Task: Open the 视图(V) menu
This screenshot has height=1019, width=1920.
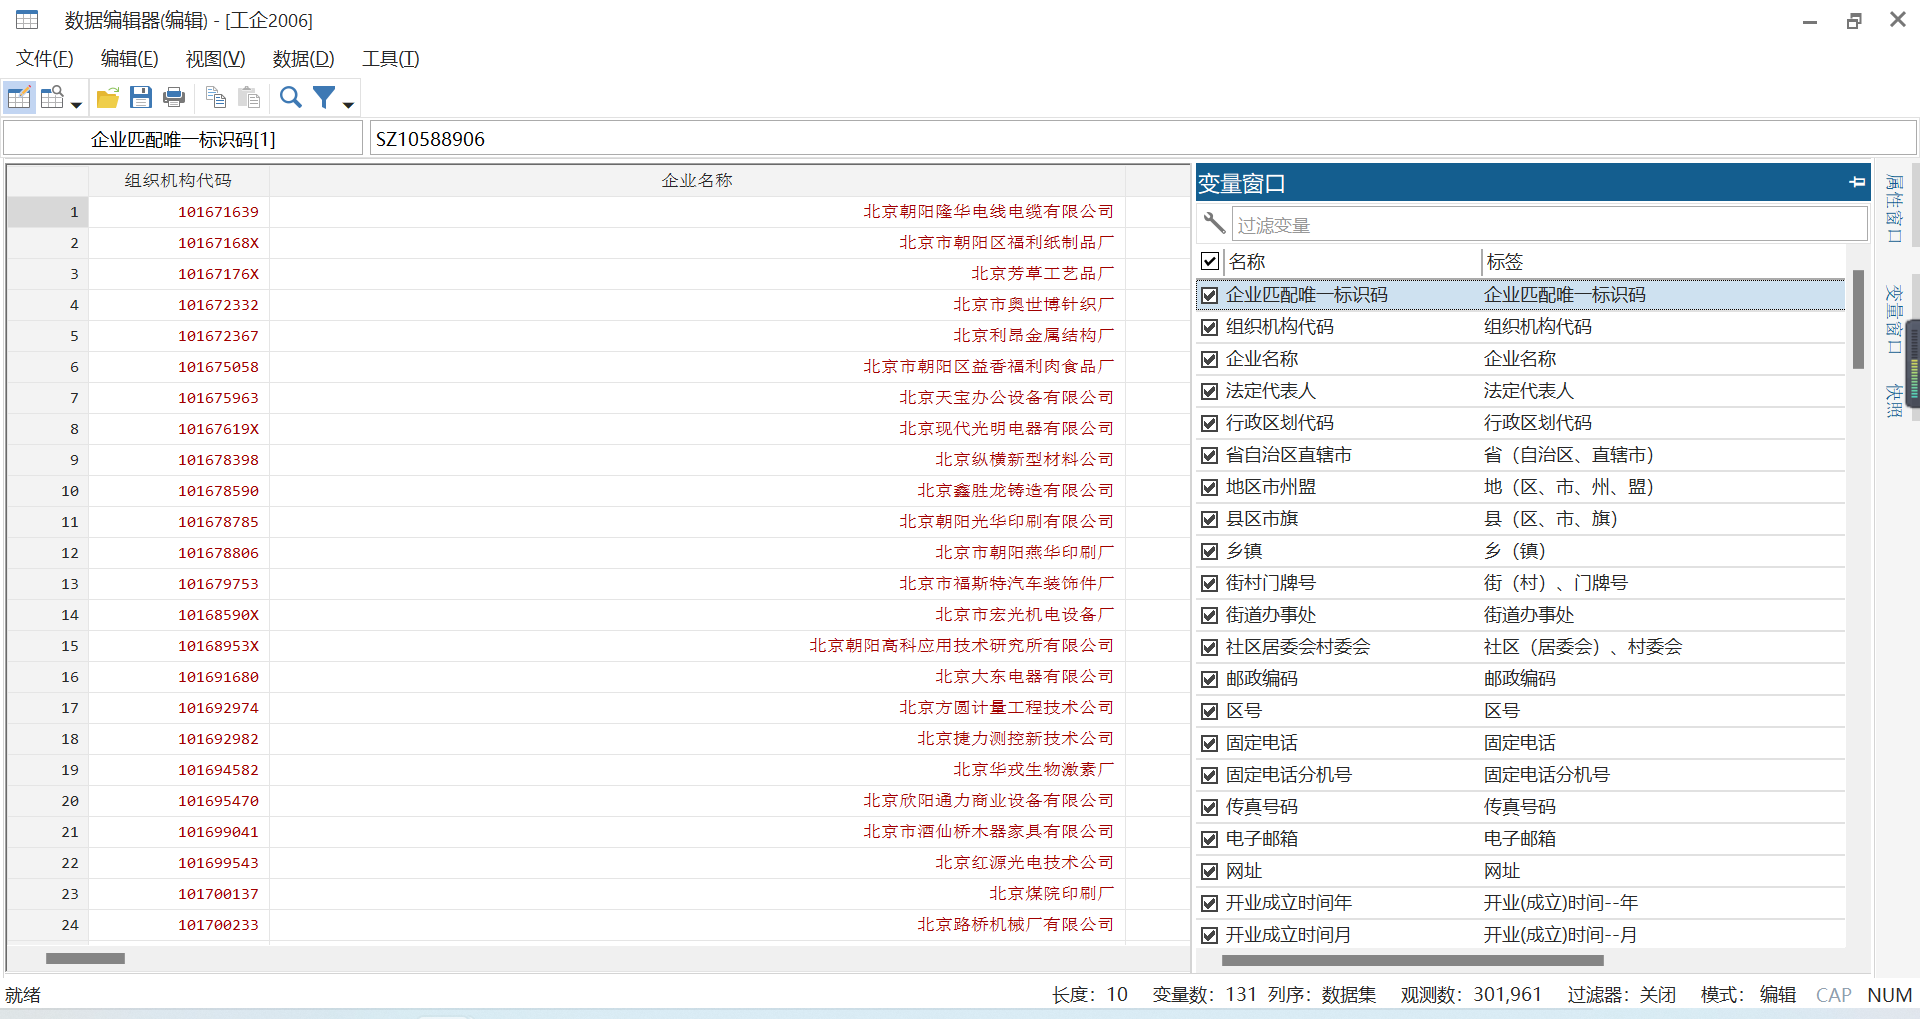Action: click(x=215, y=59)
